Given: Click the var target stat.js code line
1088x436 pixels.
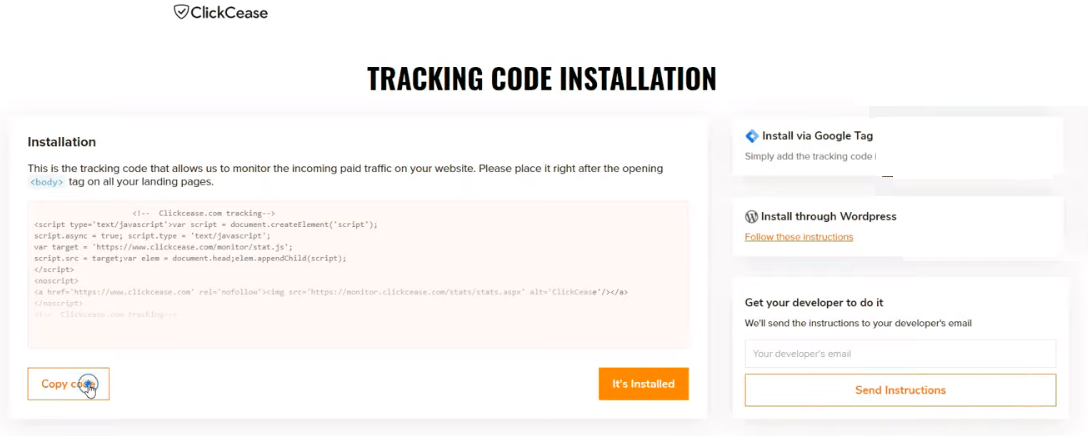Looking at the screenshot, I should [x=163, y=247].
